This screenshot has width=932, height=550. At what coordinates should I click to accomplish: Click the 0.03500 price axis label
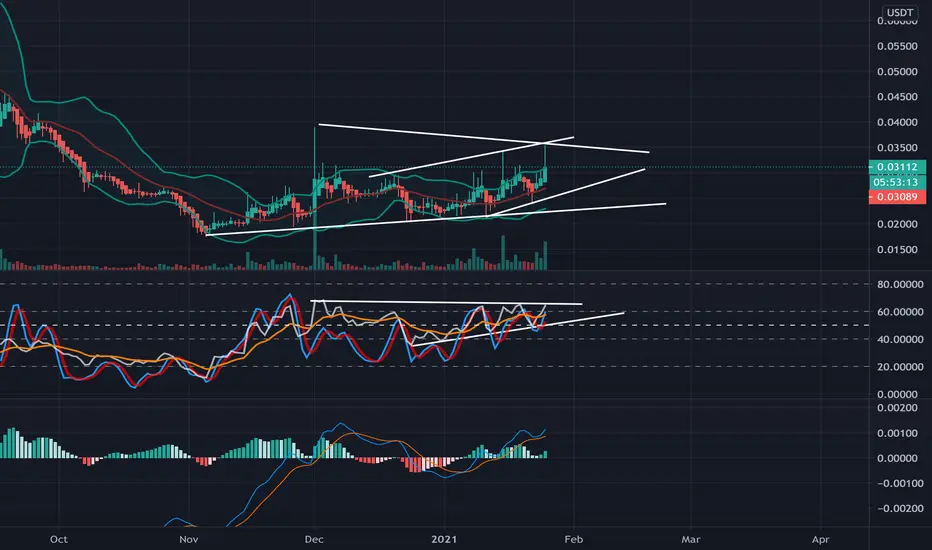(897, 148)
